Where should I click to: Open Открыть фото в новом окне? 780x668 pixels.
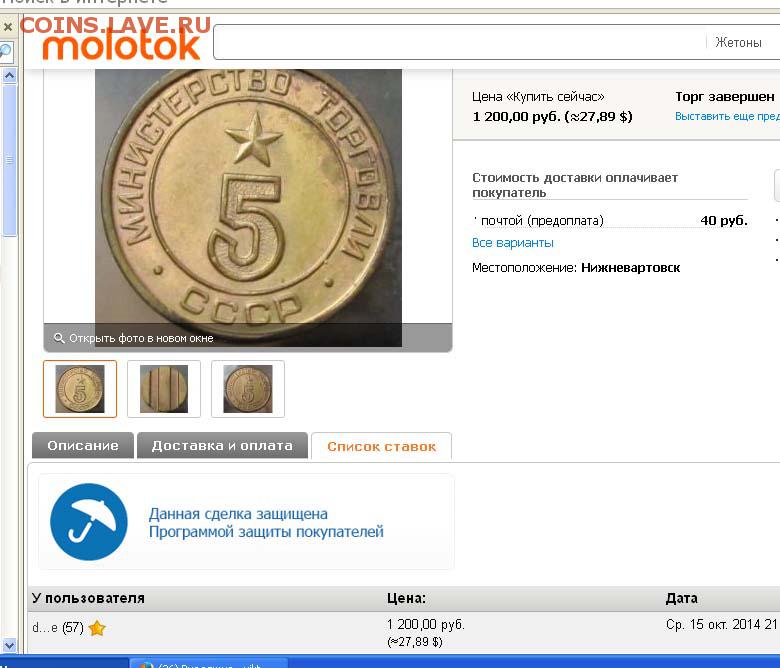pyautogui.click(x=141, y=338)
